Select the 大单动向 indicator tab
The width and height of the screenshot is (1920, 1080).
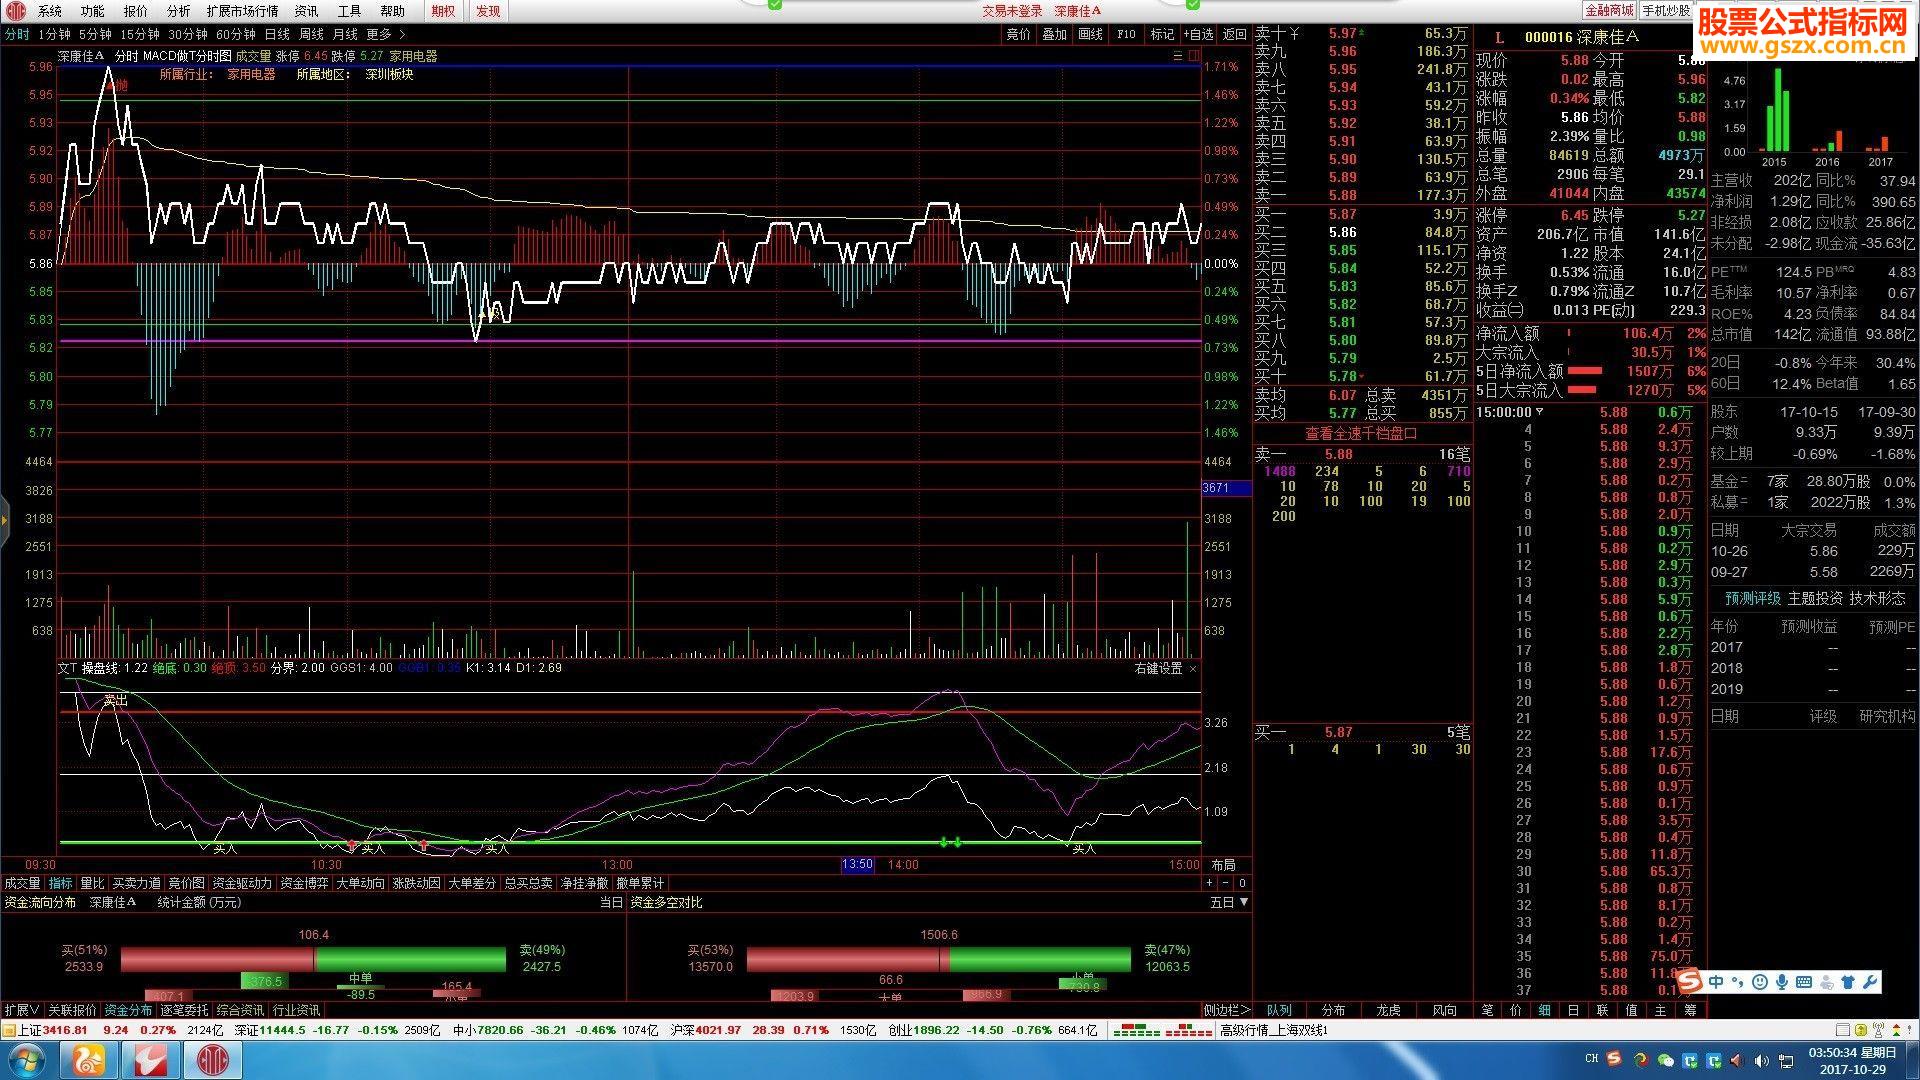point(360,883)
